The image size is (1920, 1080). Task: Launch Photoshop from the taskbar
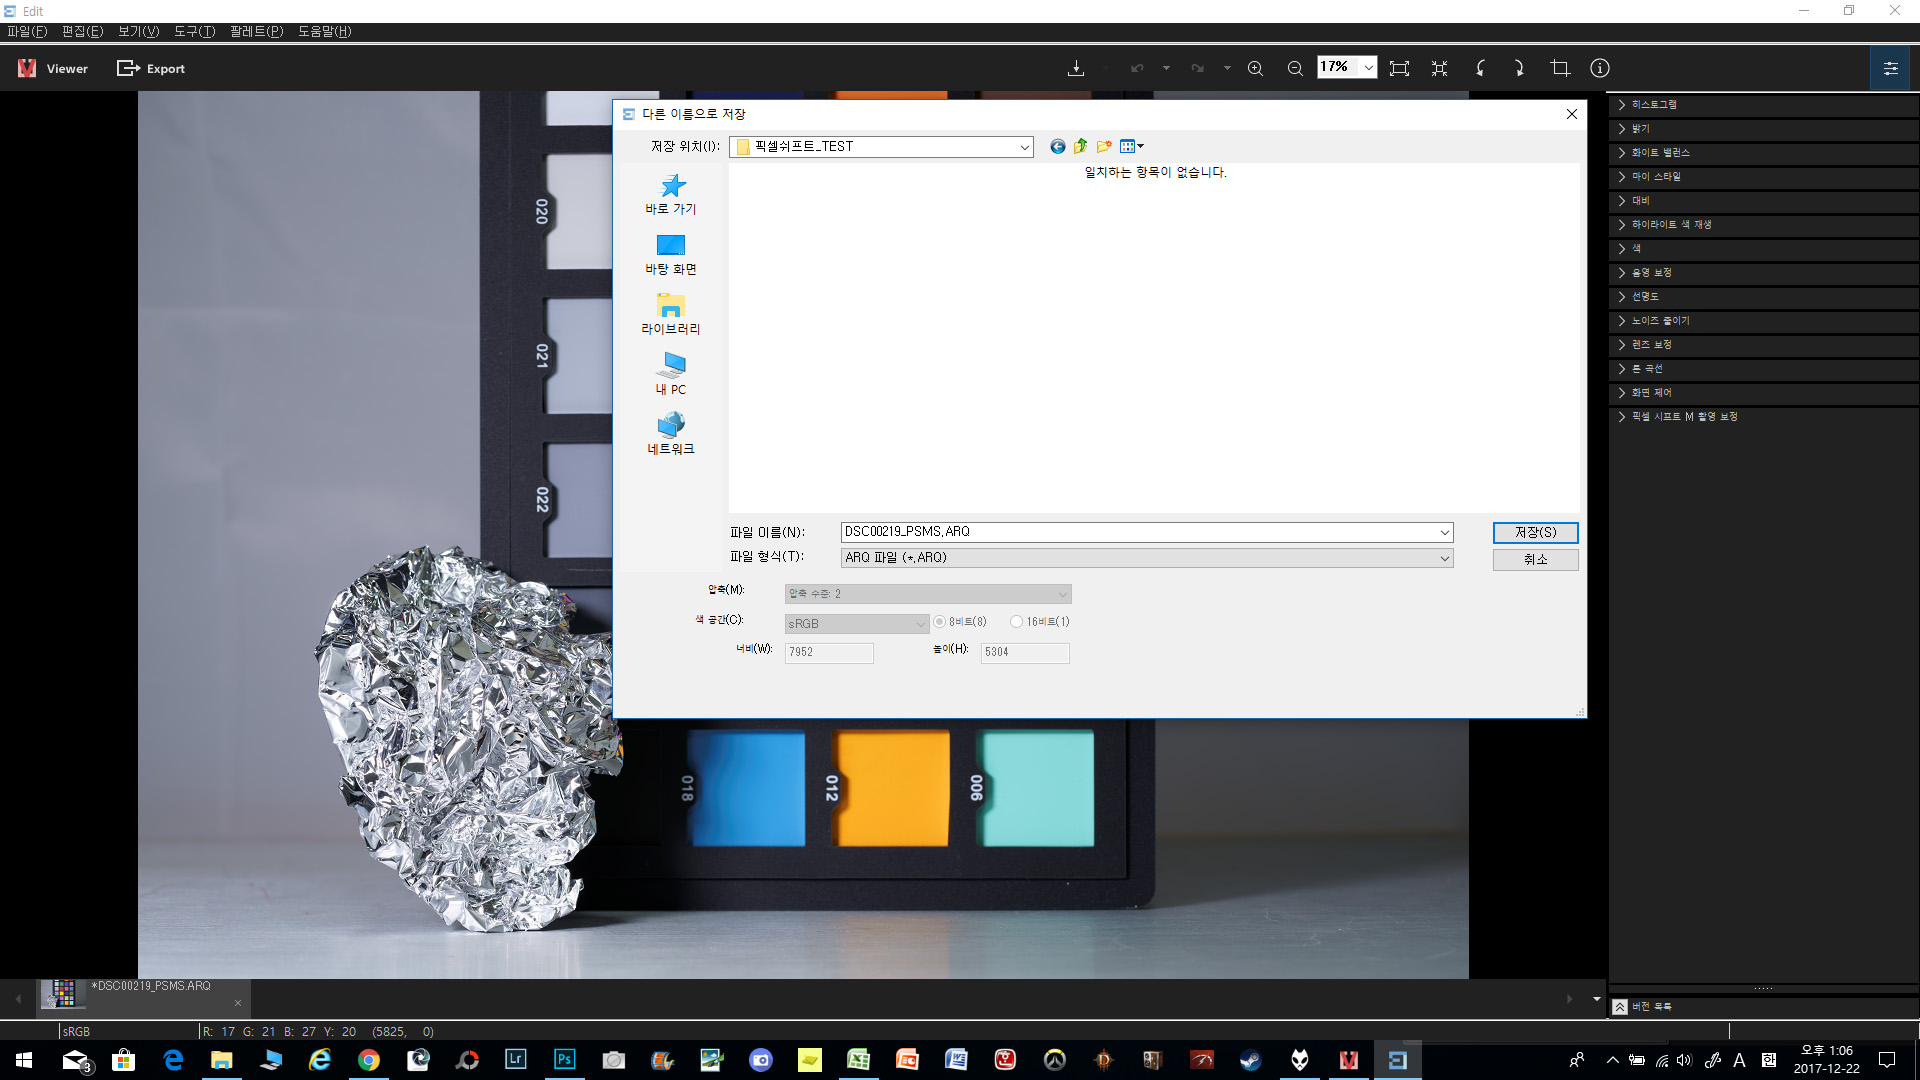pos(565,1059)
